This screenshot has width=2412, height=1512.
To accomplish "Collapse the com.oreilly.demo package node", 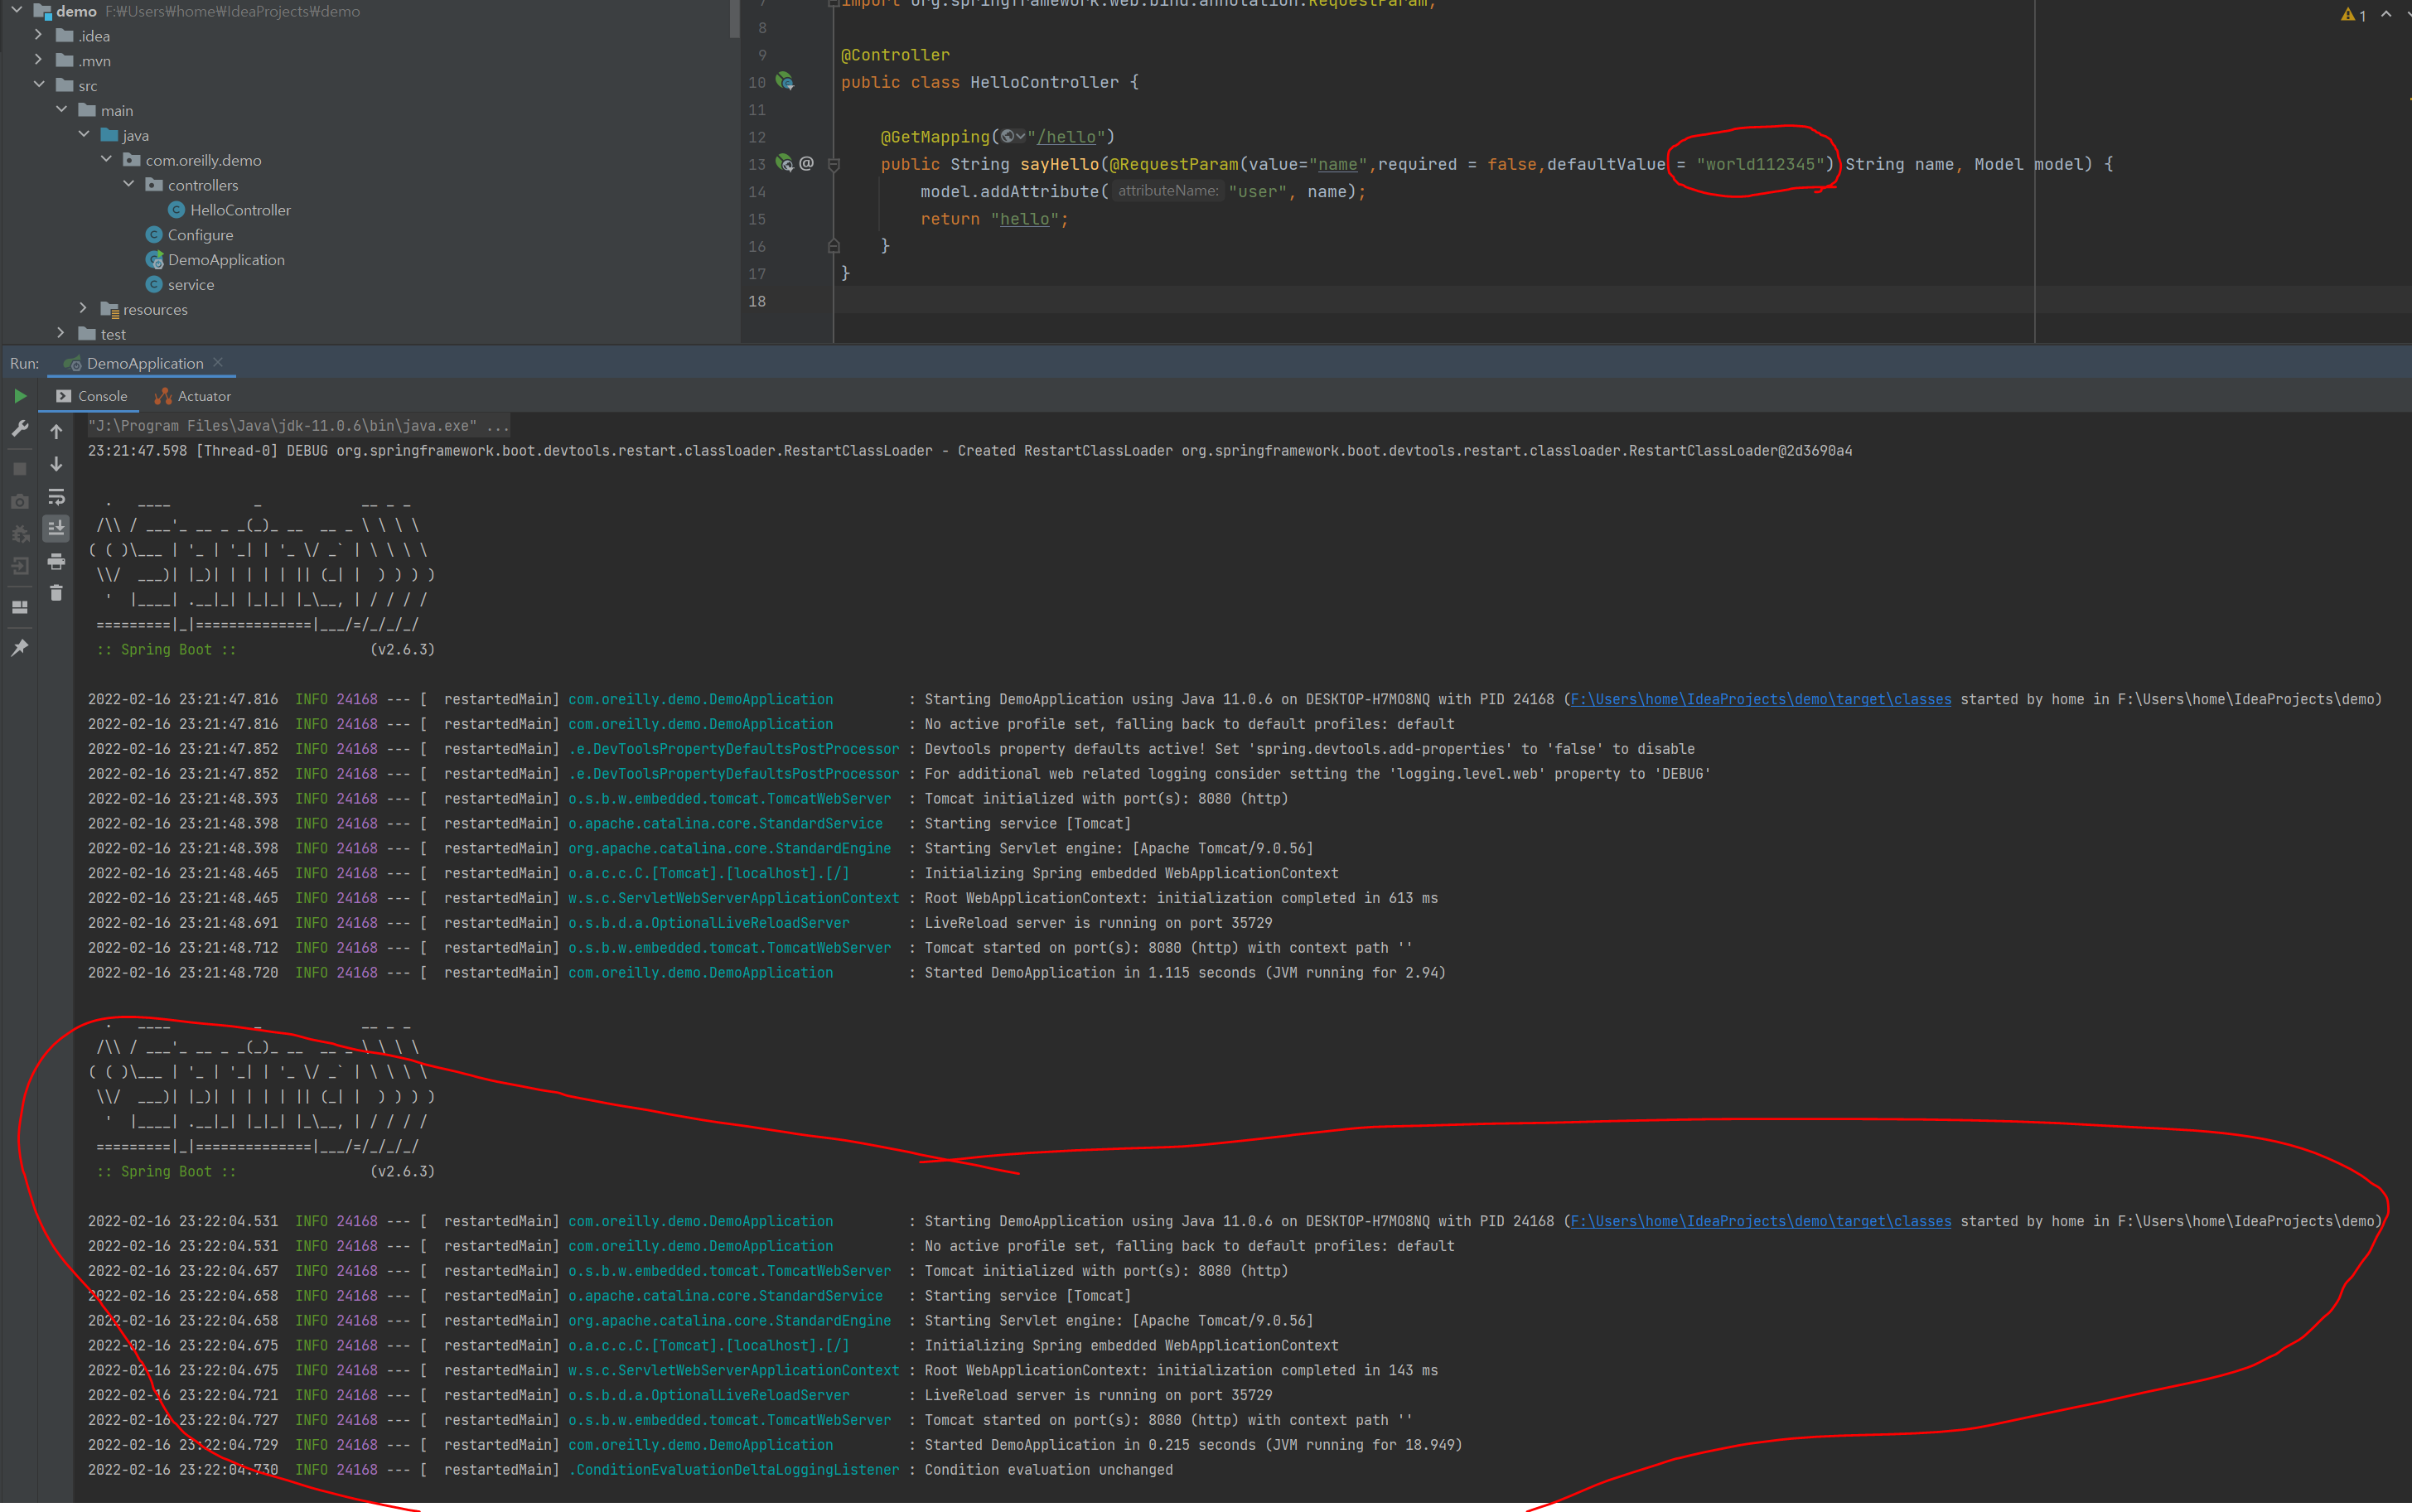I will click(x=107, y=159).
